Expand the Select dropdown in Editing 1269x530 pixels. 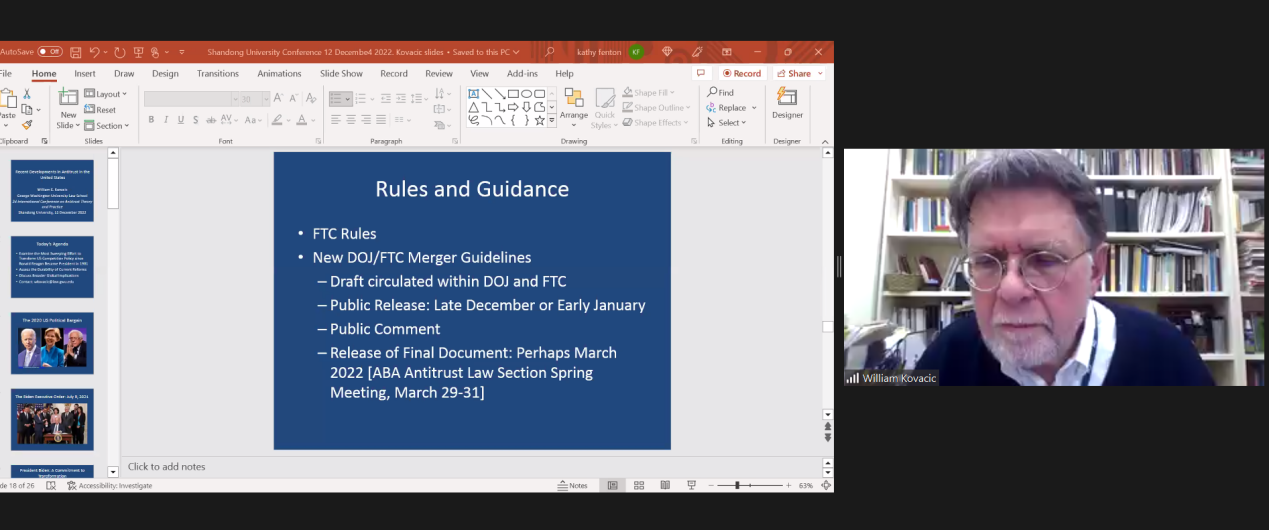point(727,123)
